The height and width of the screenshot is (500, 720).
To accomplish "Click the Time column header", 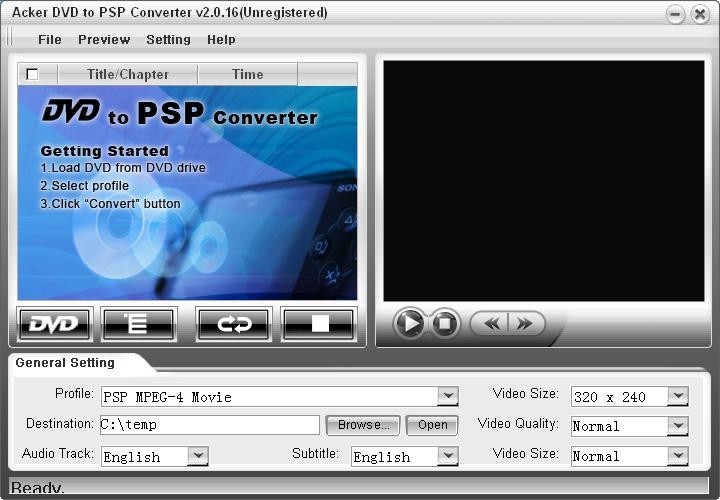I will (x=248, y=74).
